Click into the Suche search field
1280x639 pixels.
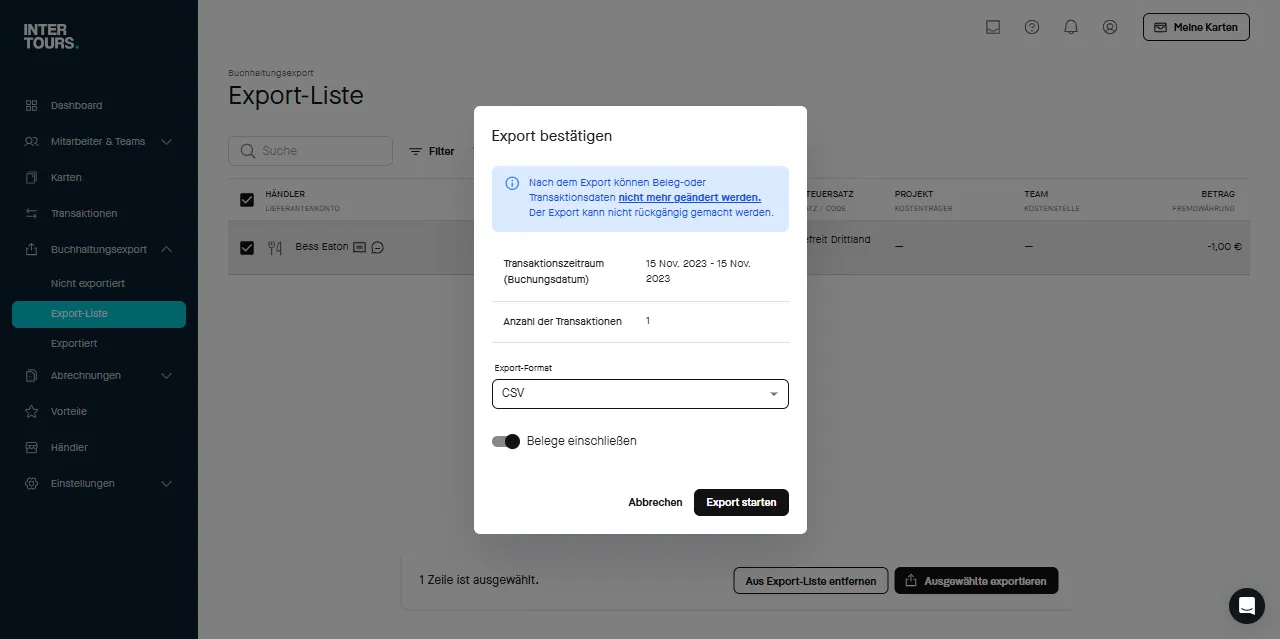(310, 150)
